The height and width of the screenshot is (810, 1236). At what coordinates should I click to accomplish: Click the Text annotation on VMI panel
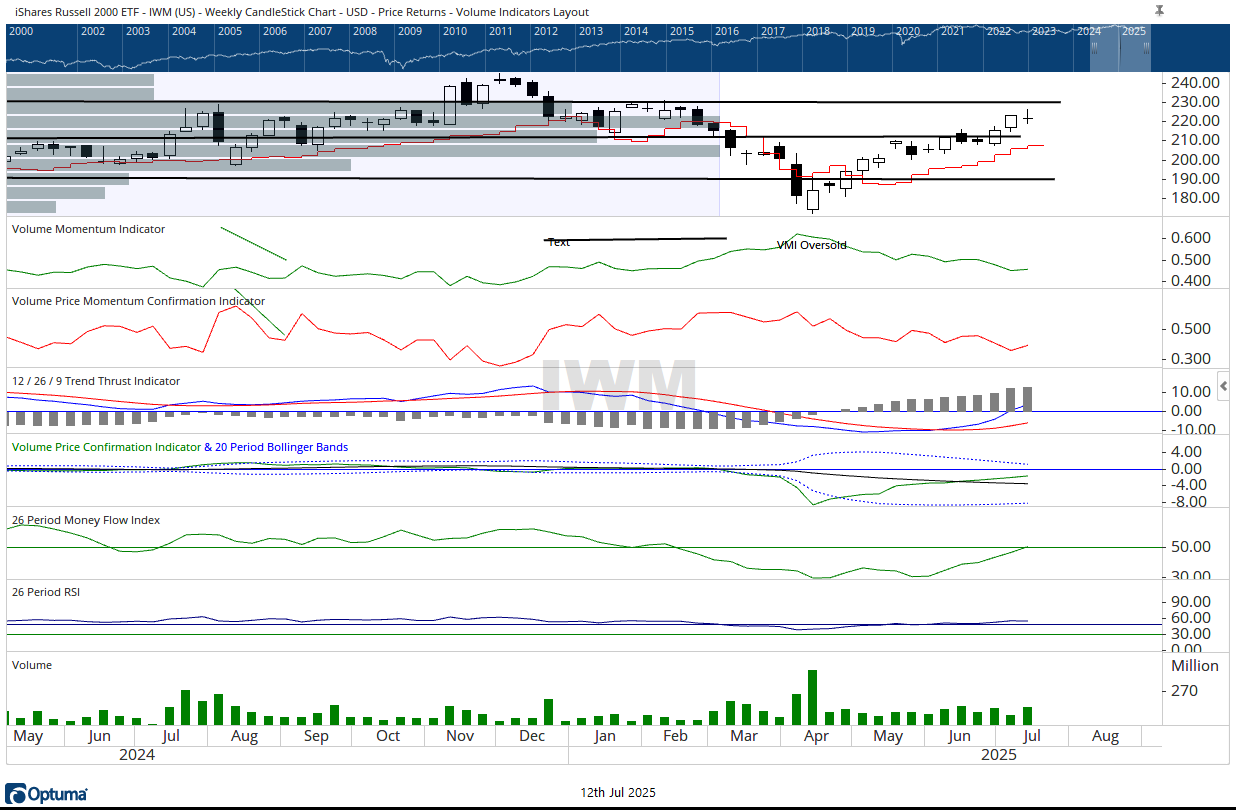(559, 242)
